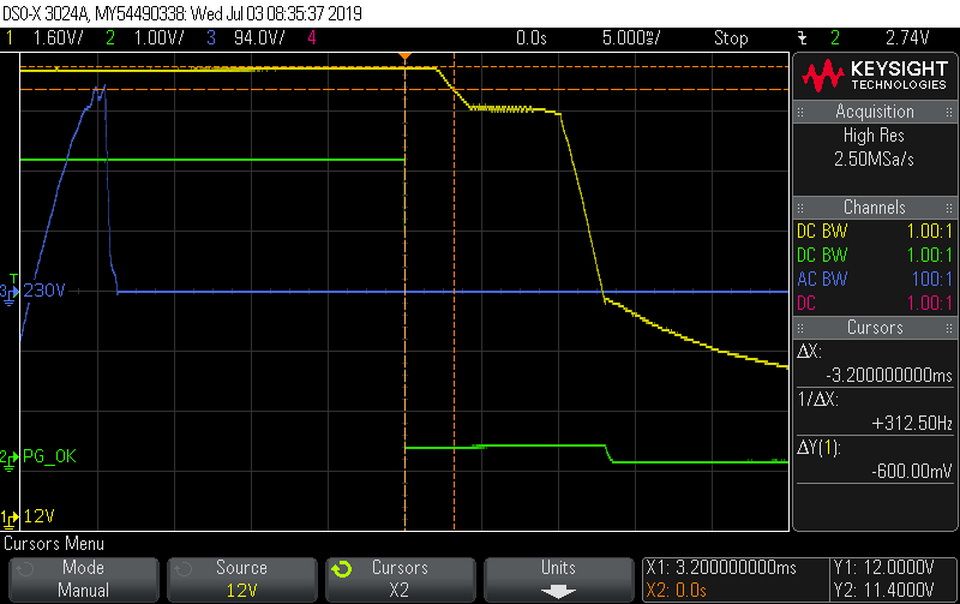Click the down arrow on Units softkey

[558, 591]
